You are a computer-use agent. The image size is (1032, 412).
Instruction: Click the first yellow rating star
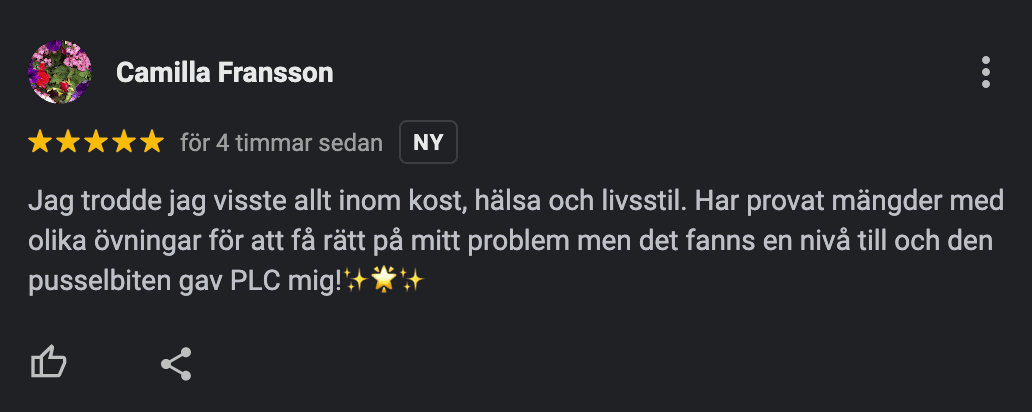[x=39, y=142]
